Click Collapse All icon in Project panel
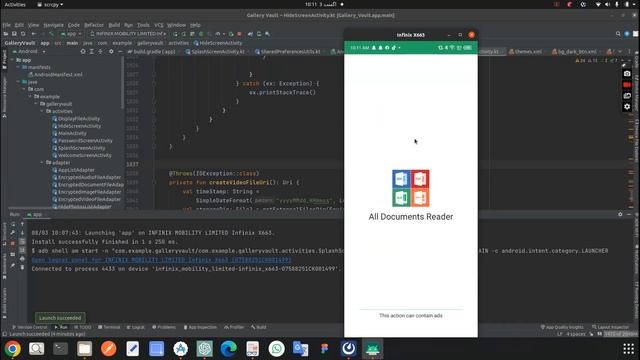This screenshot has width=640, height=360. (x=100, y=51)
